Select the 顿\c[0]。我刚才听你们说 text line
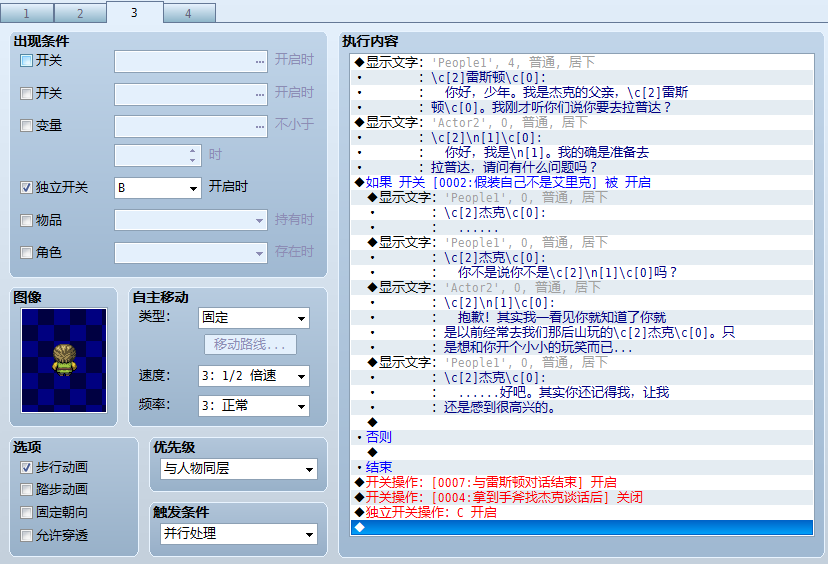Screen dimensions: 828x564 (x=581, y=107)
